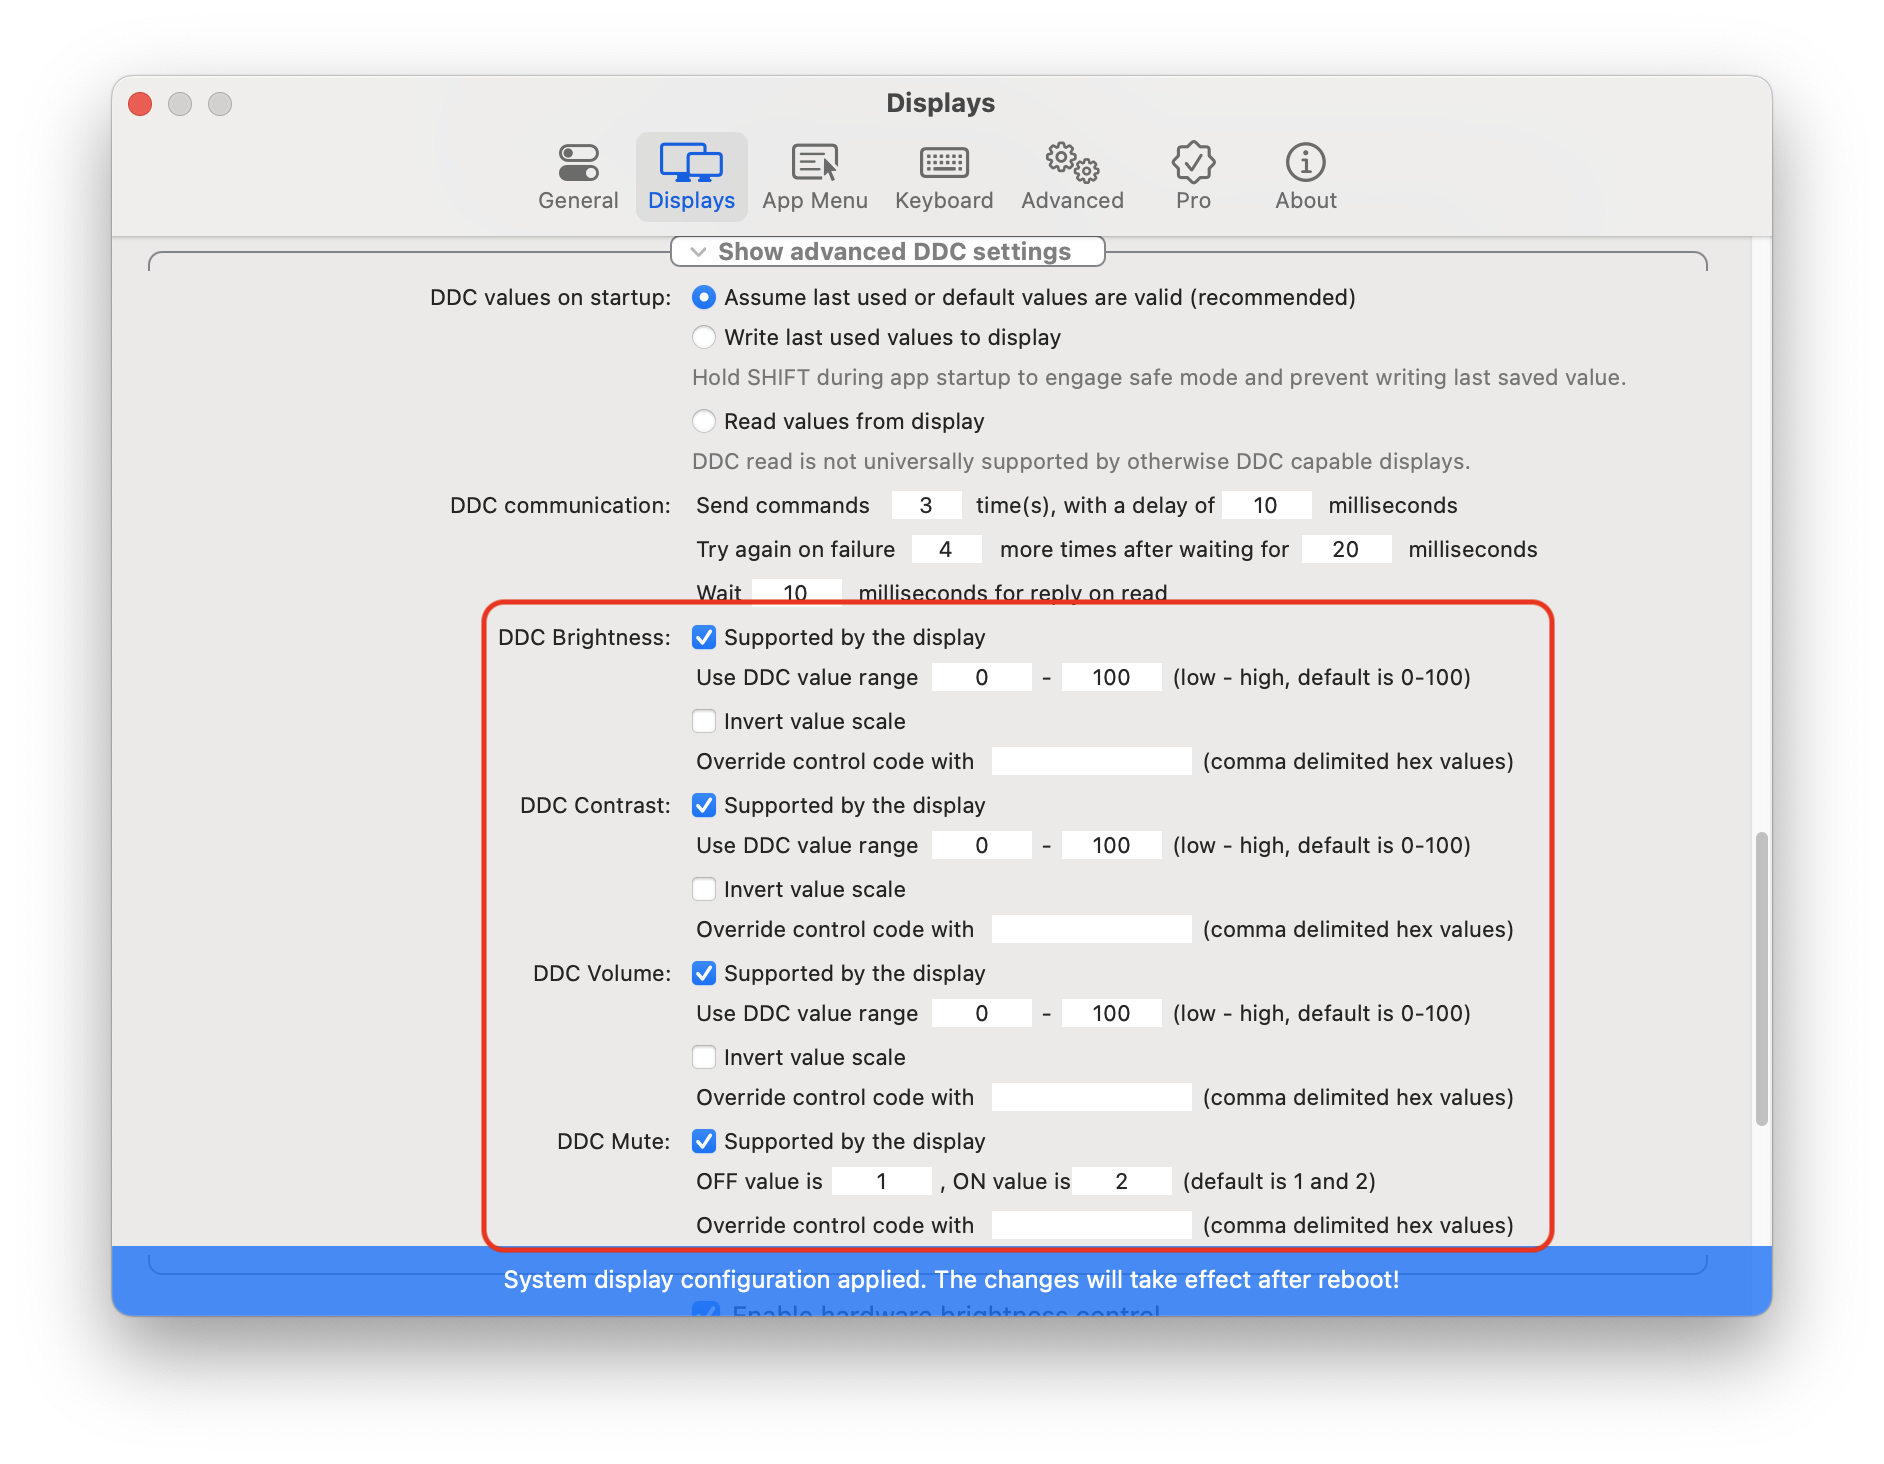Uncheck Supported by the display for DDC Brightness
The height and width of the screenshot is (1464, 1884).
point(705,637)
